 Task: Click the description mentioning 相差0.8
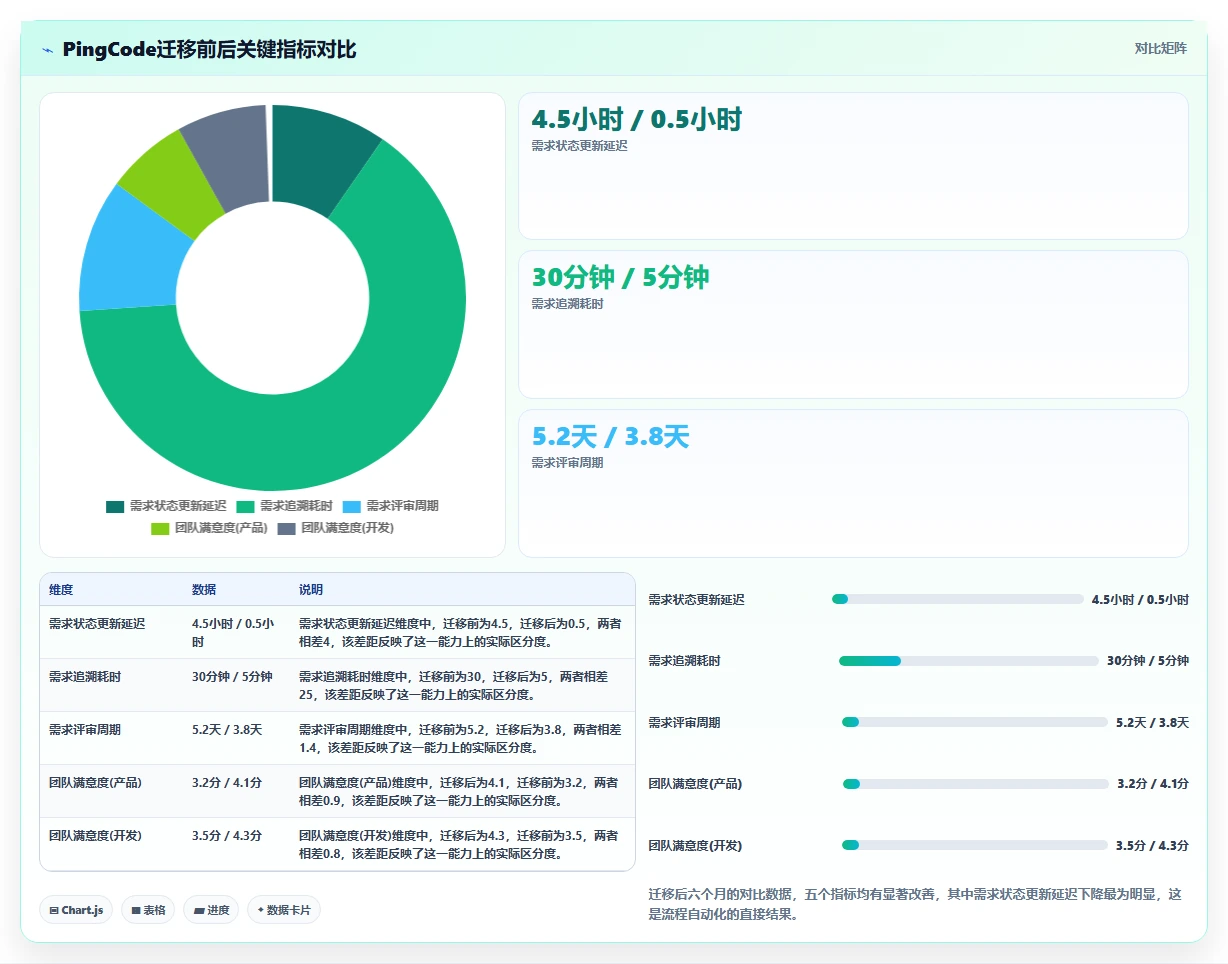tap(460, 844)
